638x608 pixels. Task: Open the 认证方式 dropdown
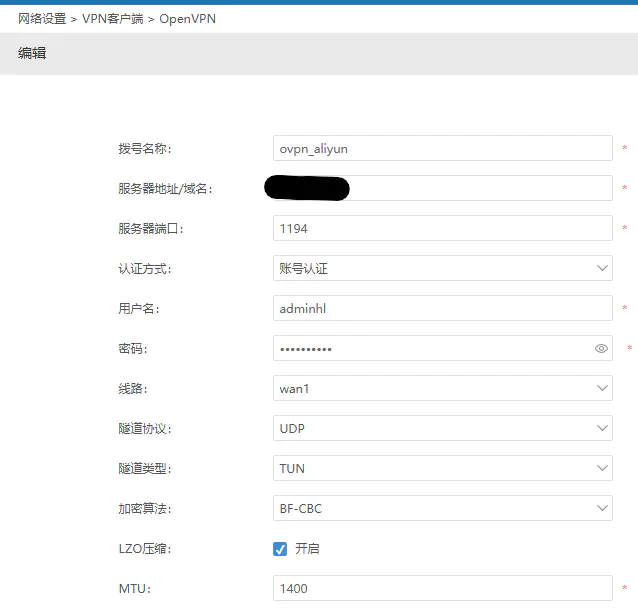pyautogui.click(x=442, y=268)
